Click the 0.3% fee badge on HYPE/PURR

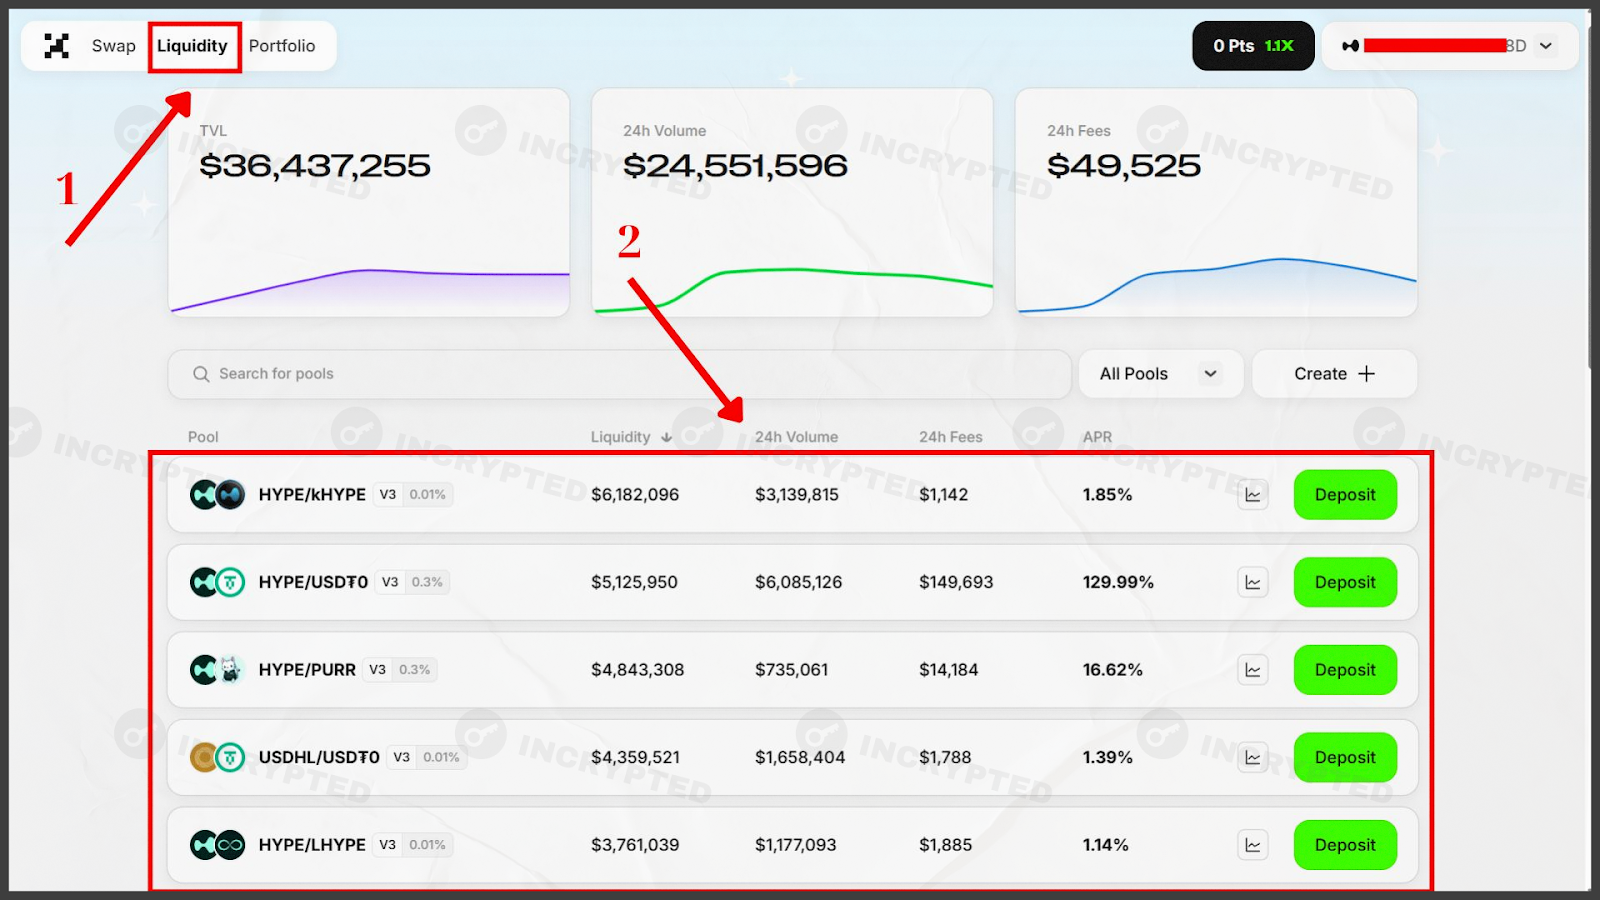point(415,670)
